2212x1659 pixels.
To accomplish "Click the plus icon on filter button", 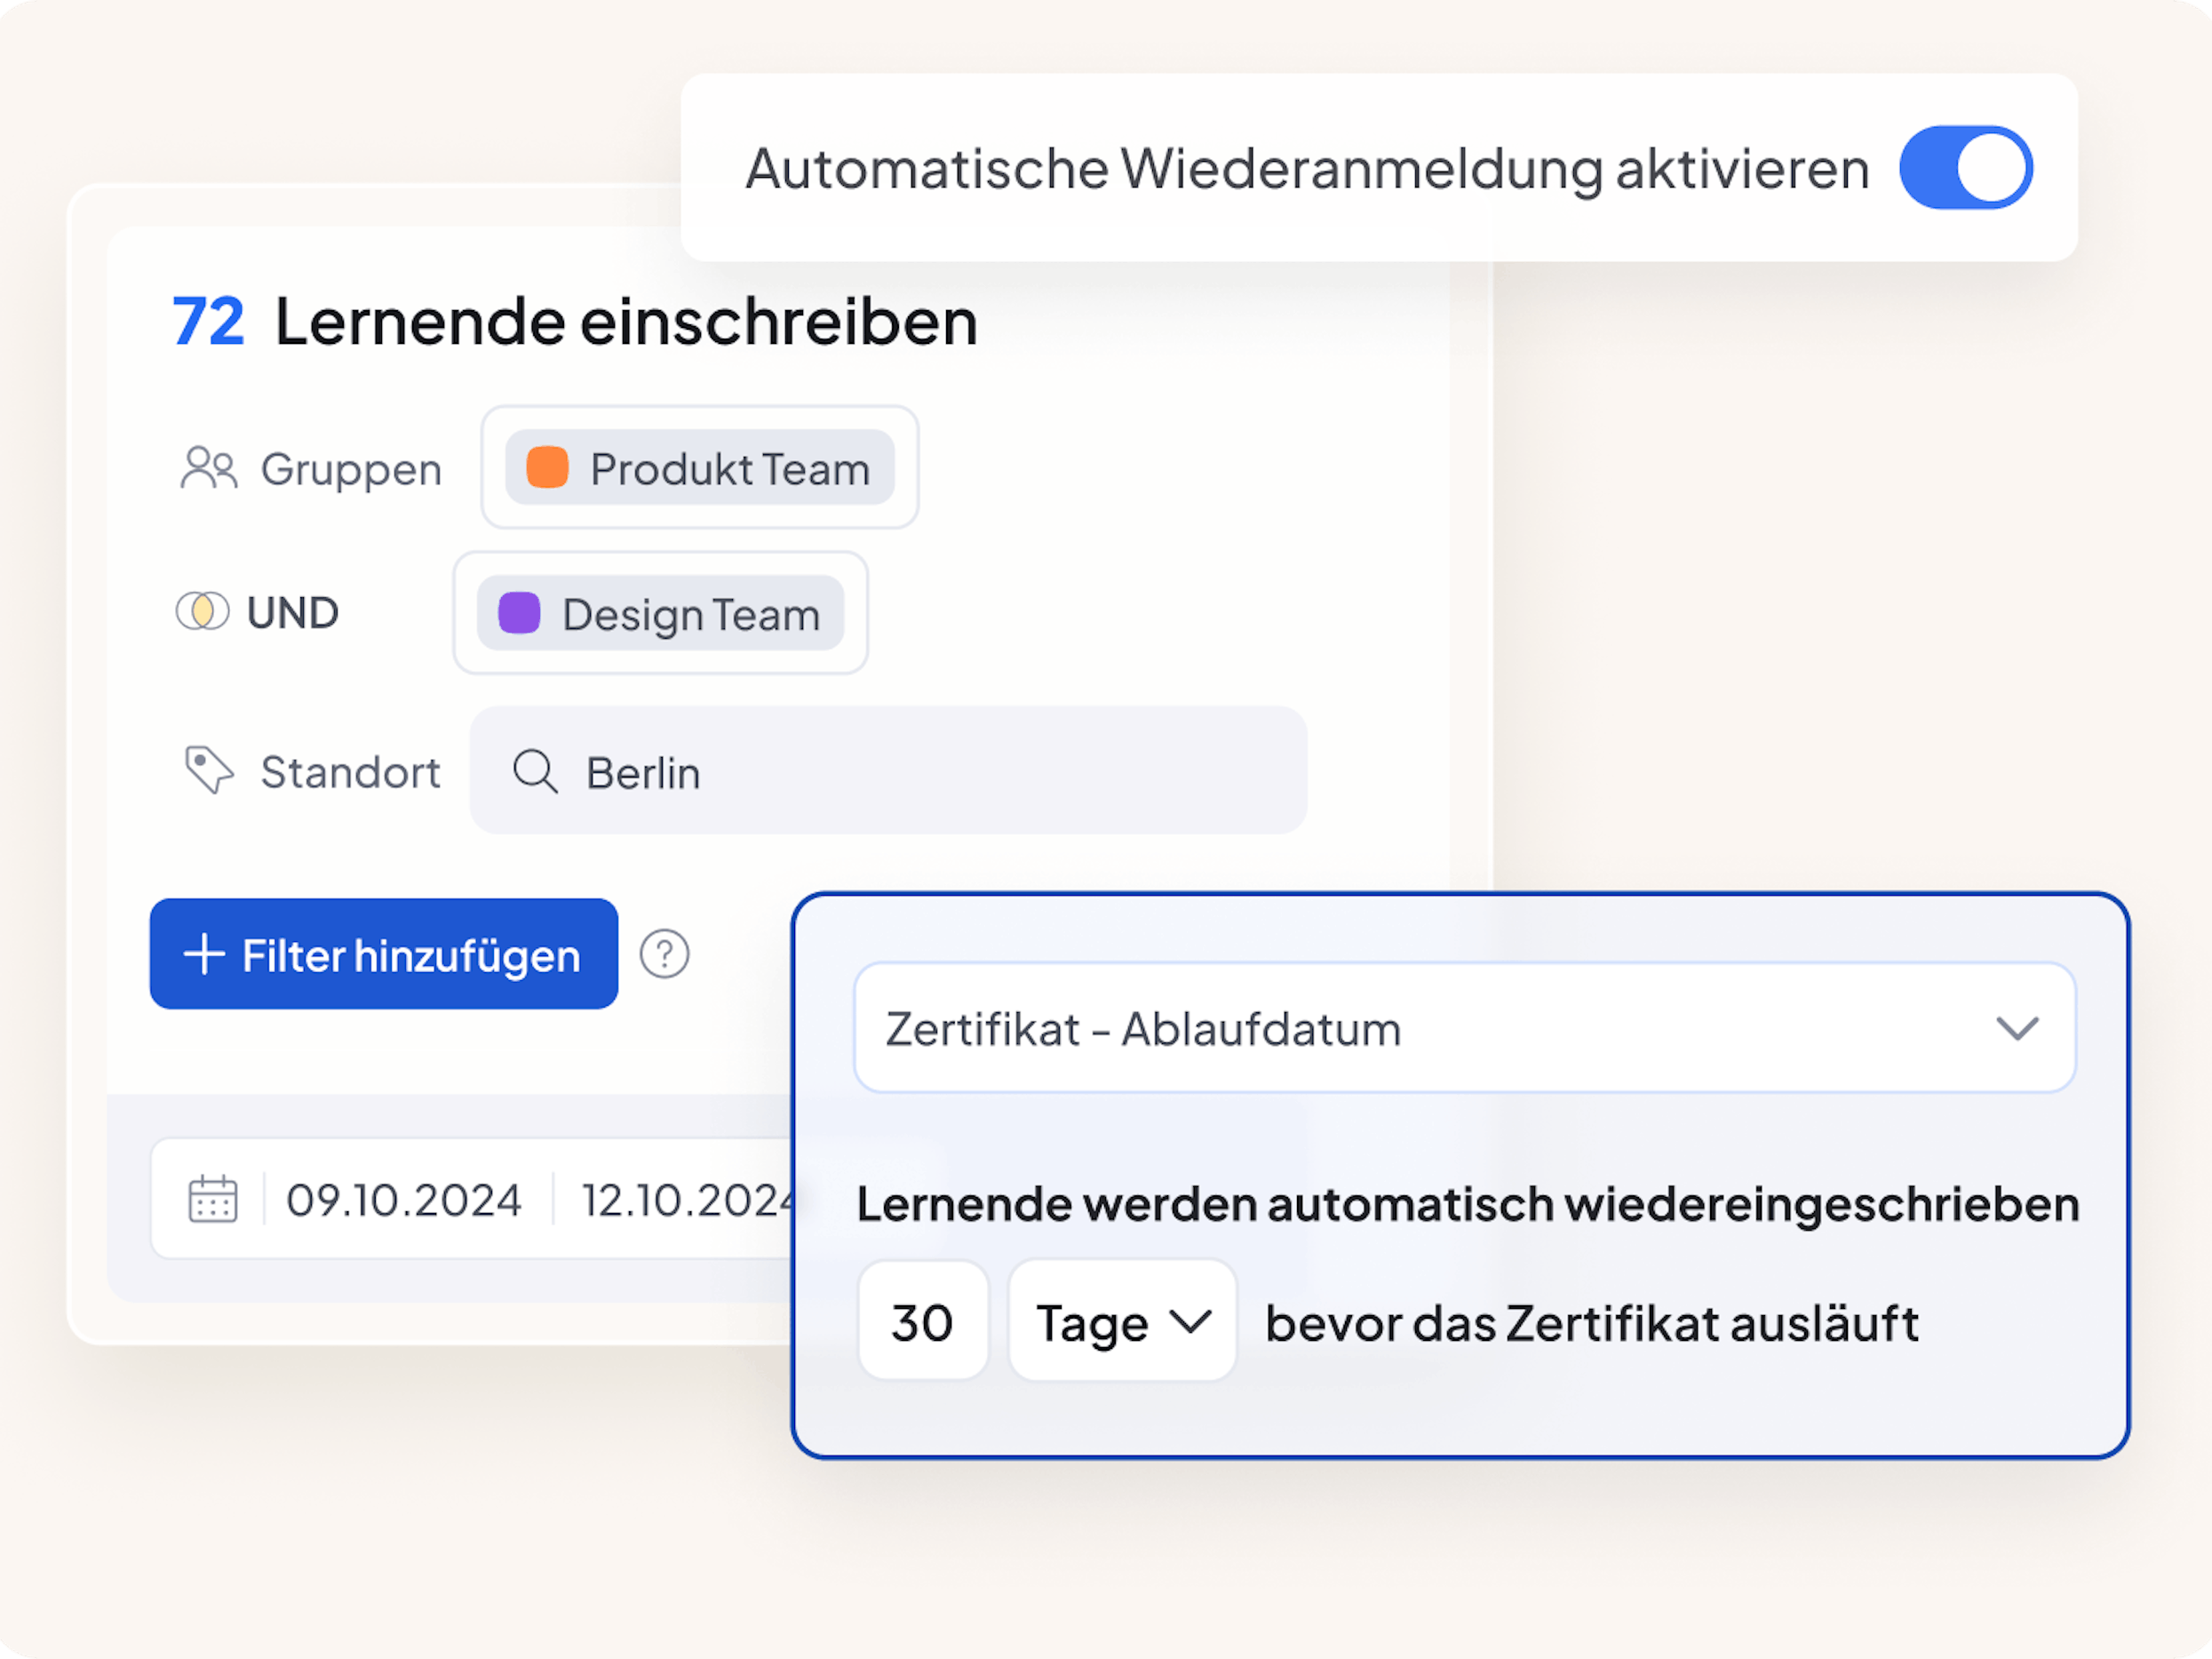I will click(x=204, y=954).
